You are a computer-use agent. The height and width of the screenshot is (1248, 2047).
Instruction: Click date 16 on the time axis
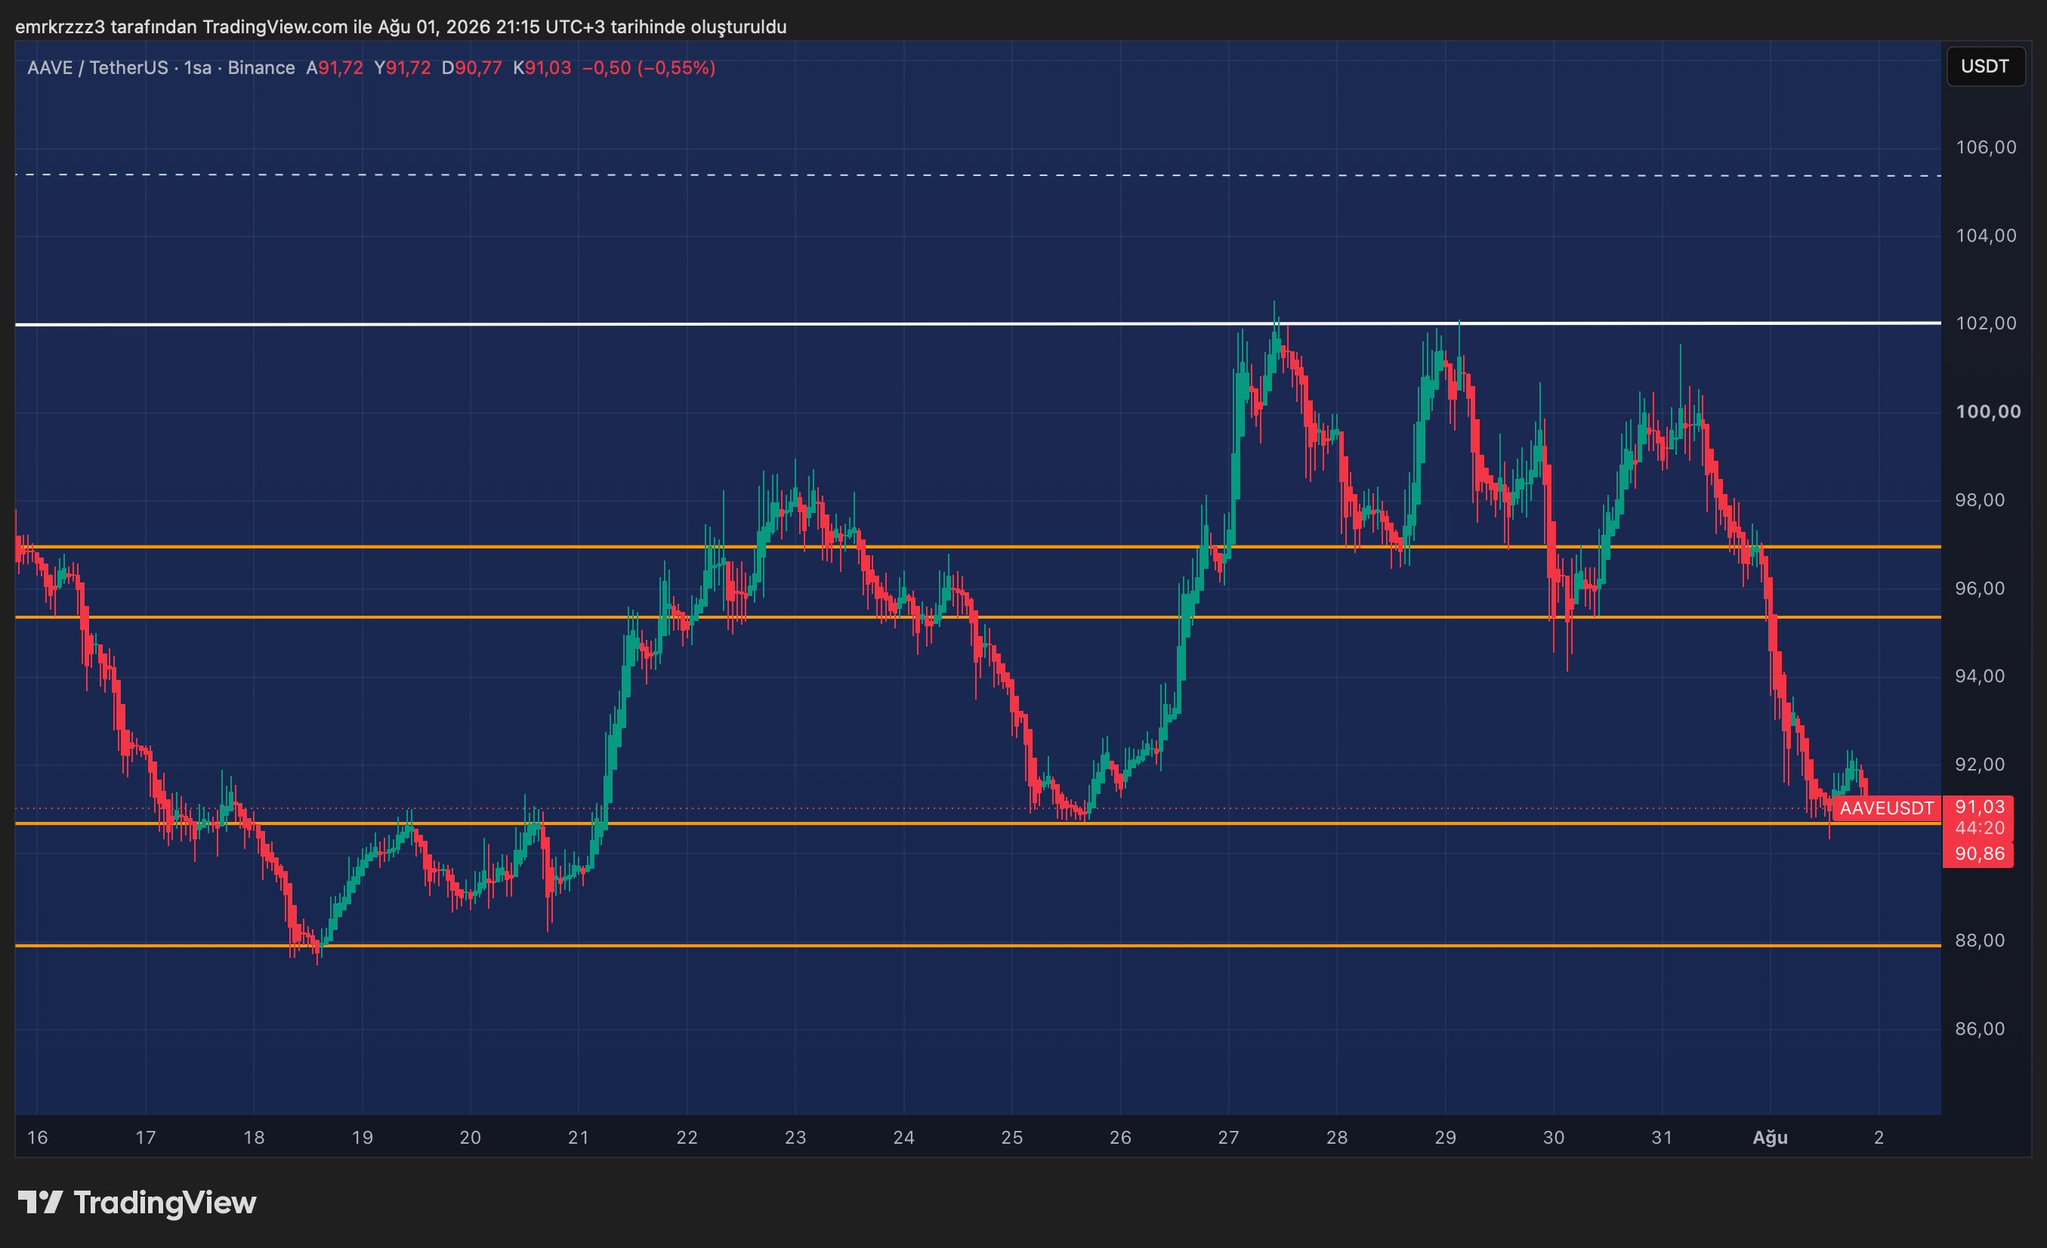pos(37,1137)
